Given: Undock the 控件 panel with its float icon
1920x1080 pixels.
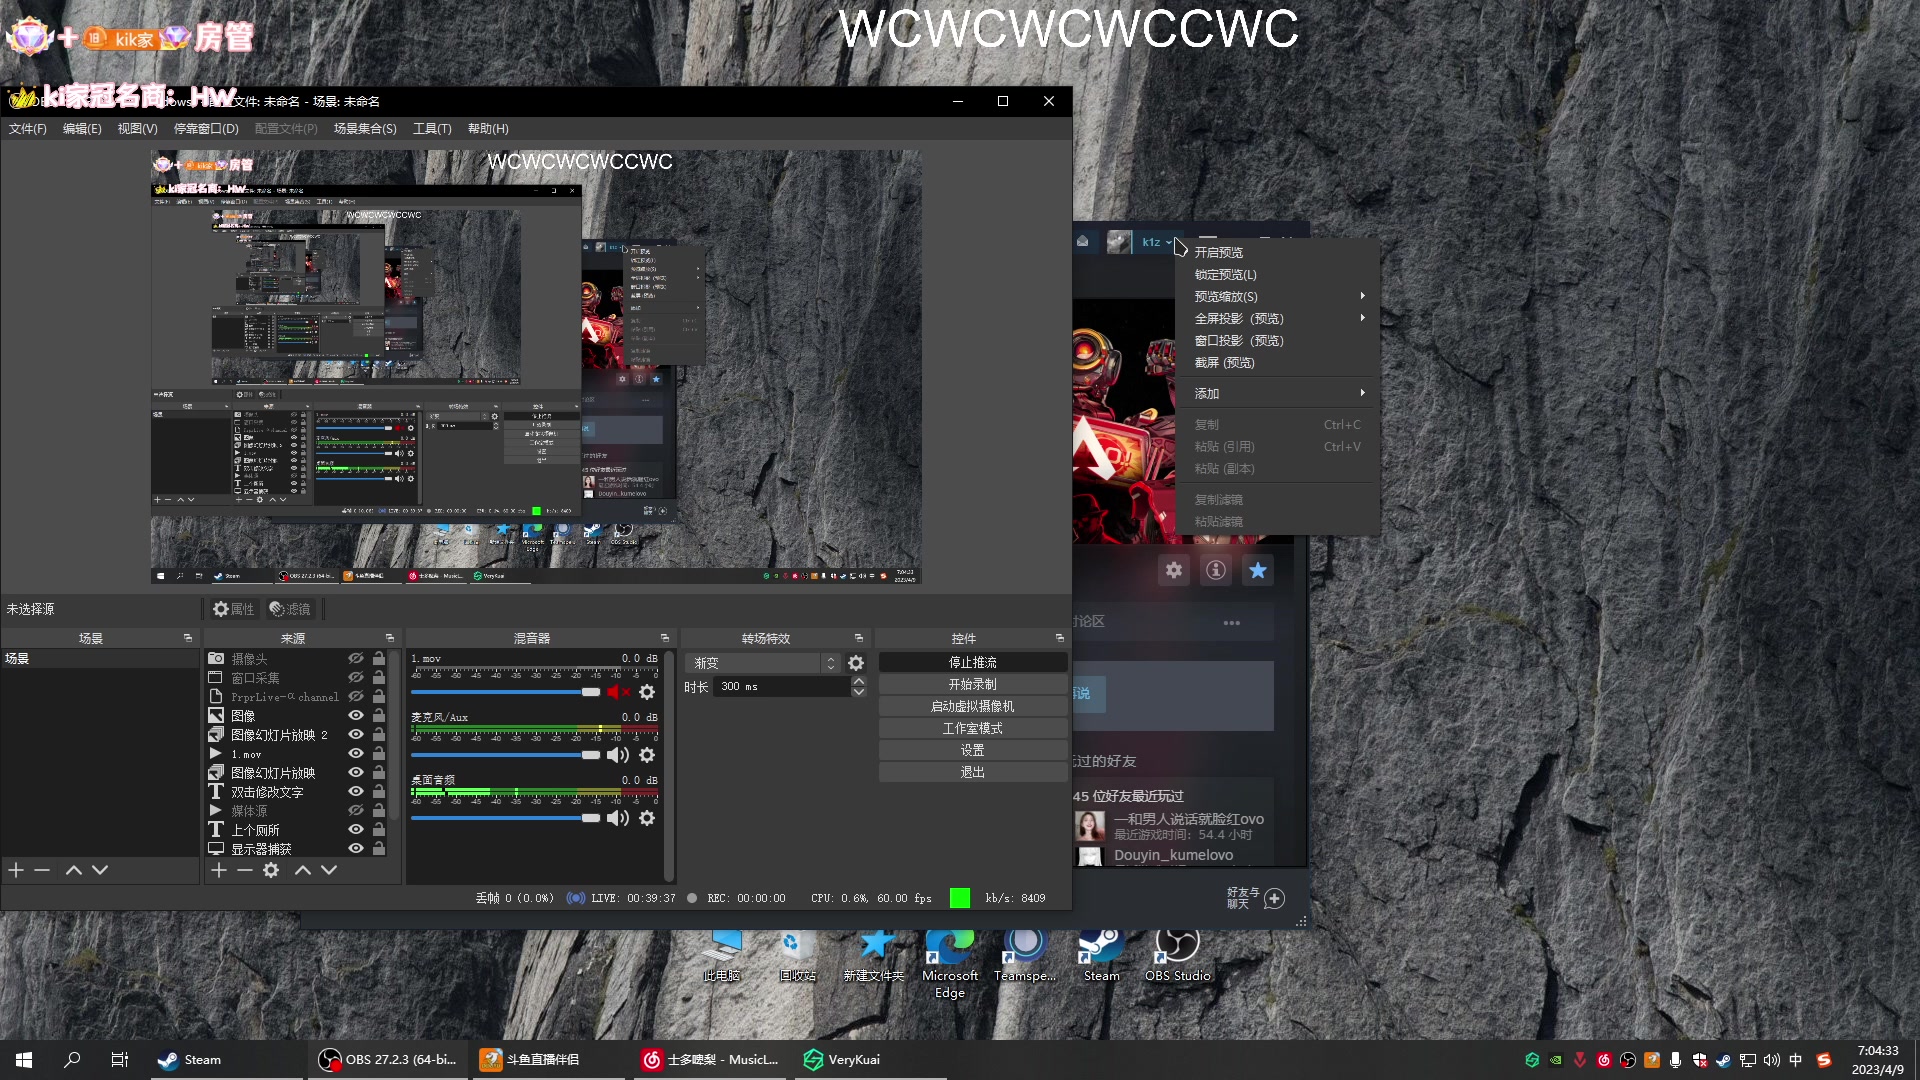Looking at the screenshot, I should pos(1060,638).
